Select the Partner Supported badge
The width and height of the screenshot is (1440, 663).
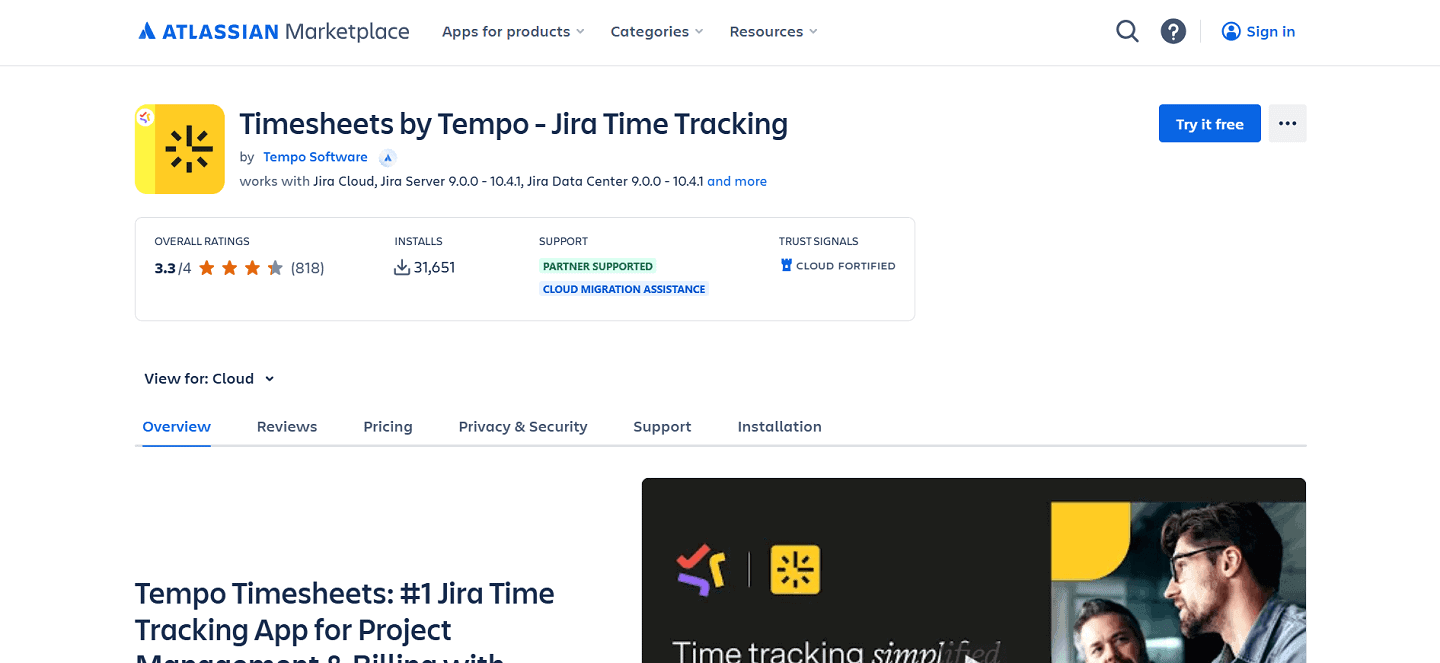597,266
